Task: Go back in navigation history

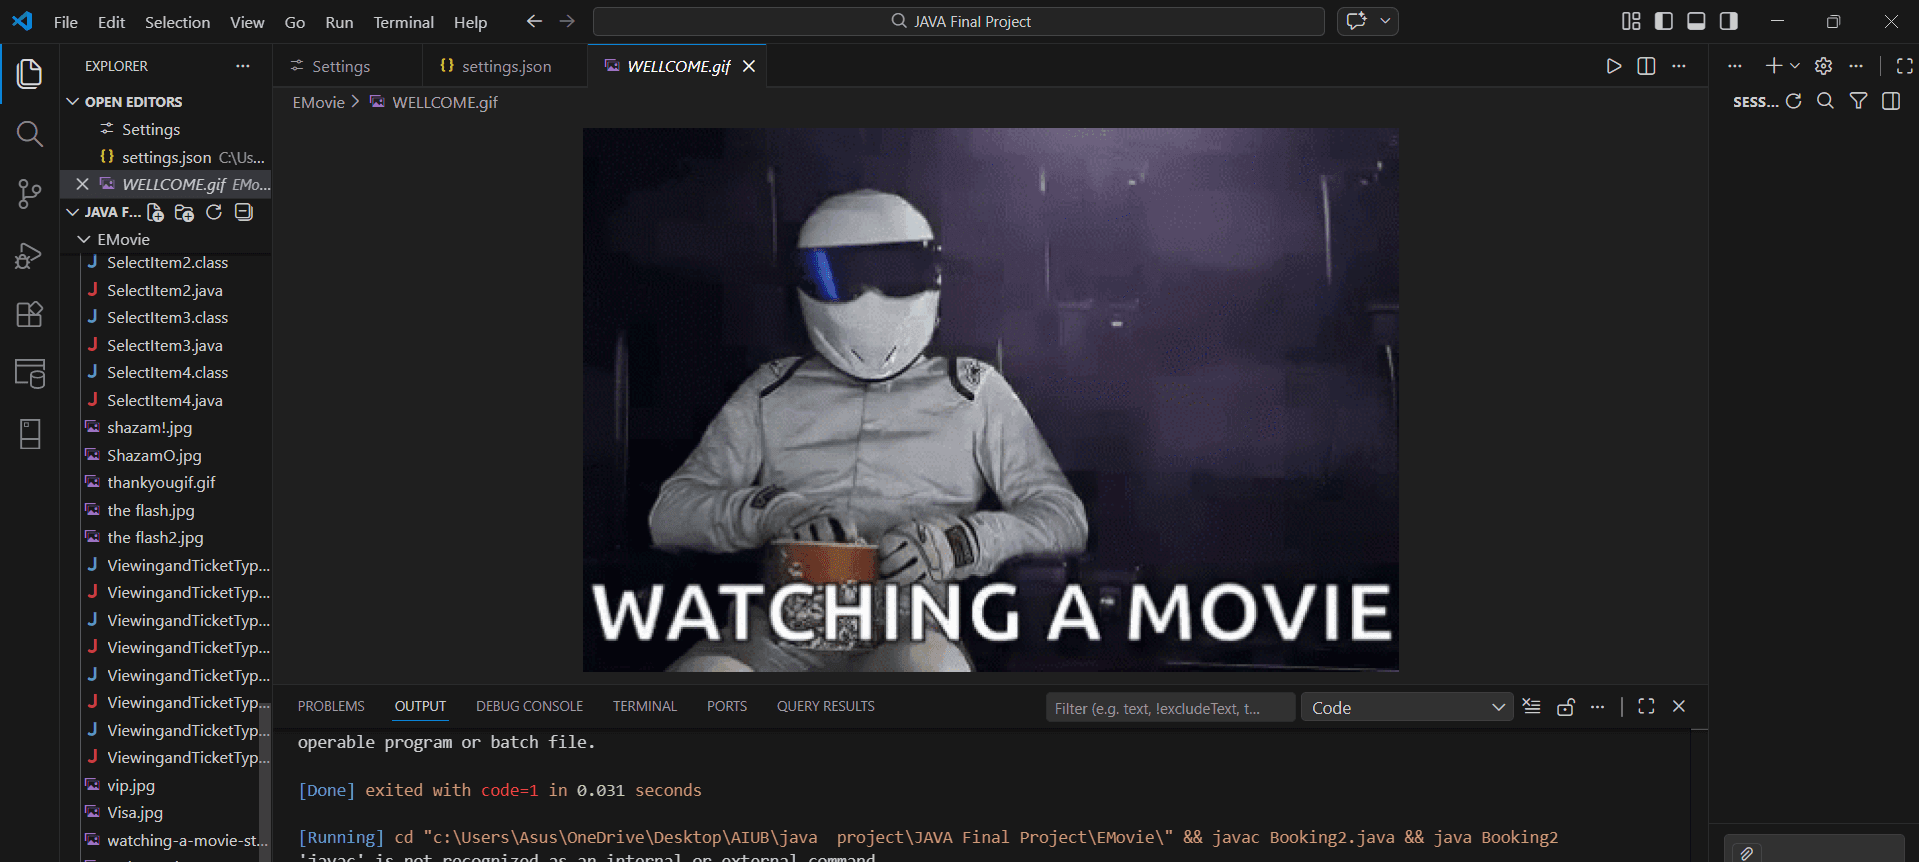Action: click(x=534, y=21)
